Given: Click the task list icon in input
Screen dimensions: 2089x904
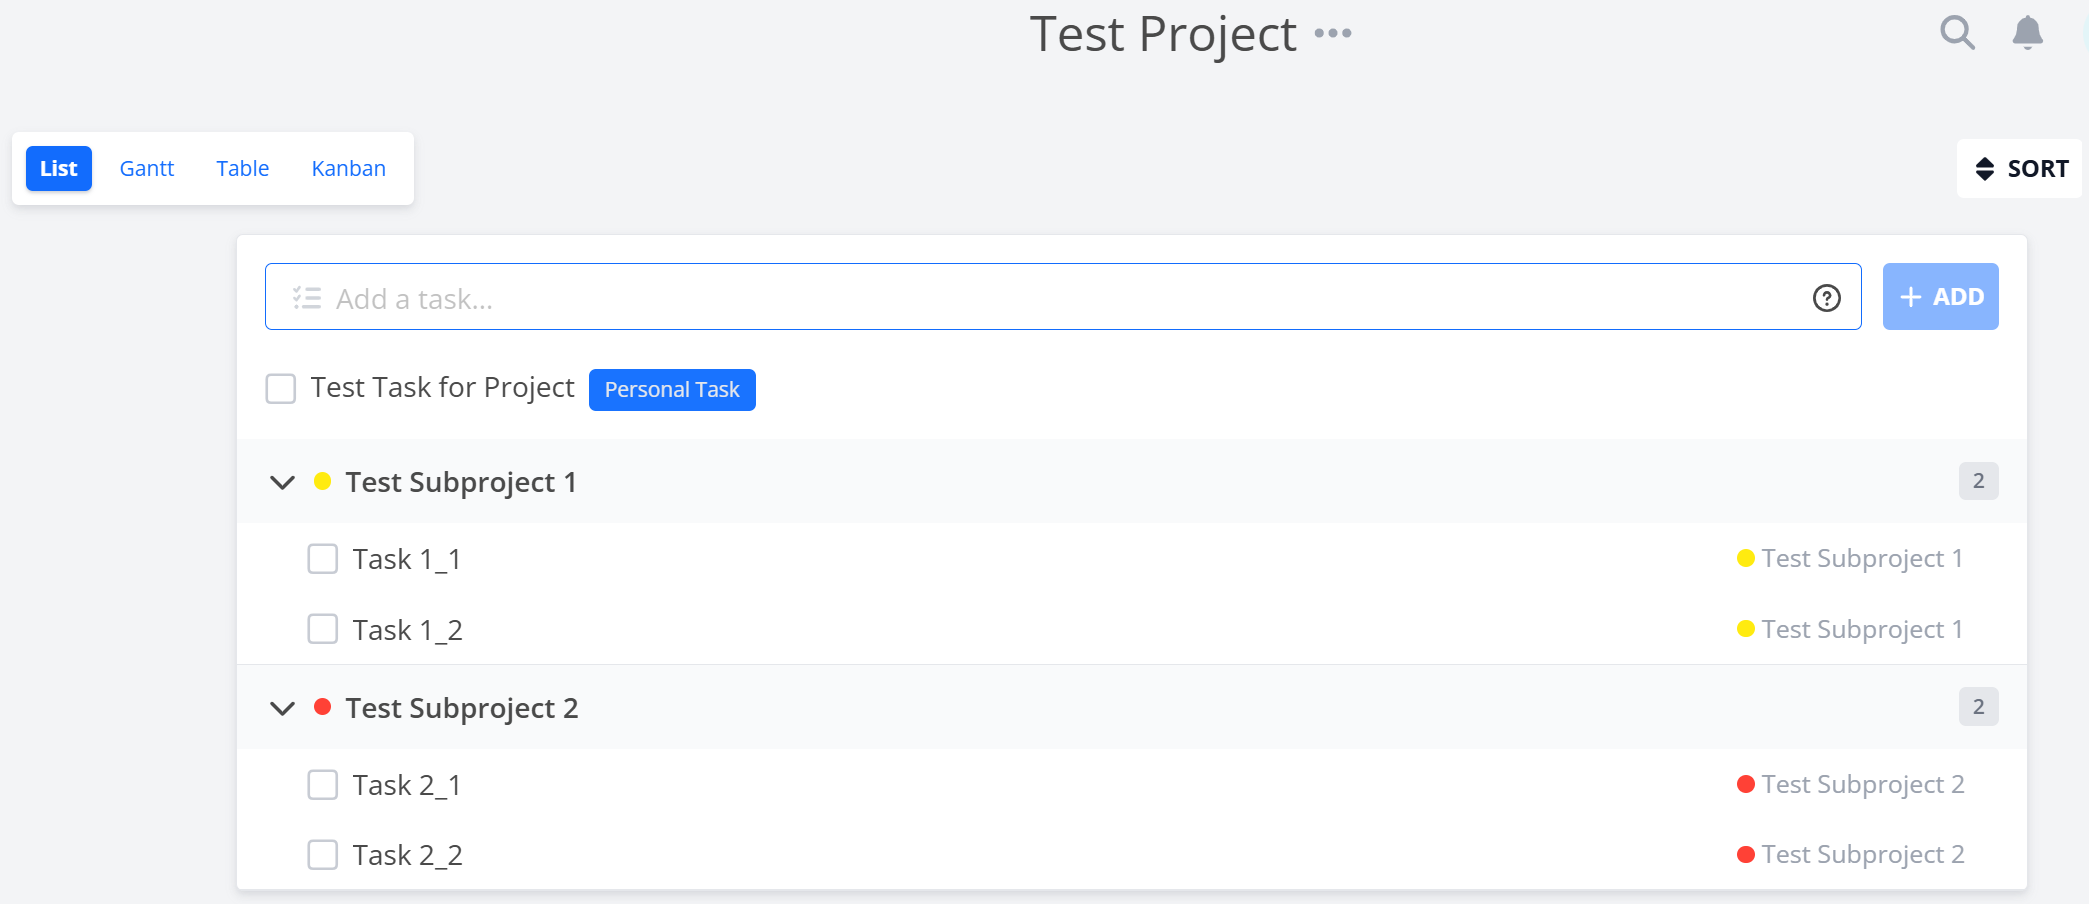Looking at the screenshot, I should pyautogui.click(x=307, y=298).
